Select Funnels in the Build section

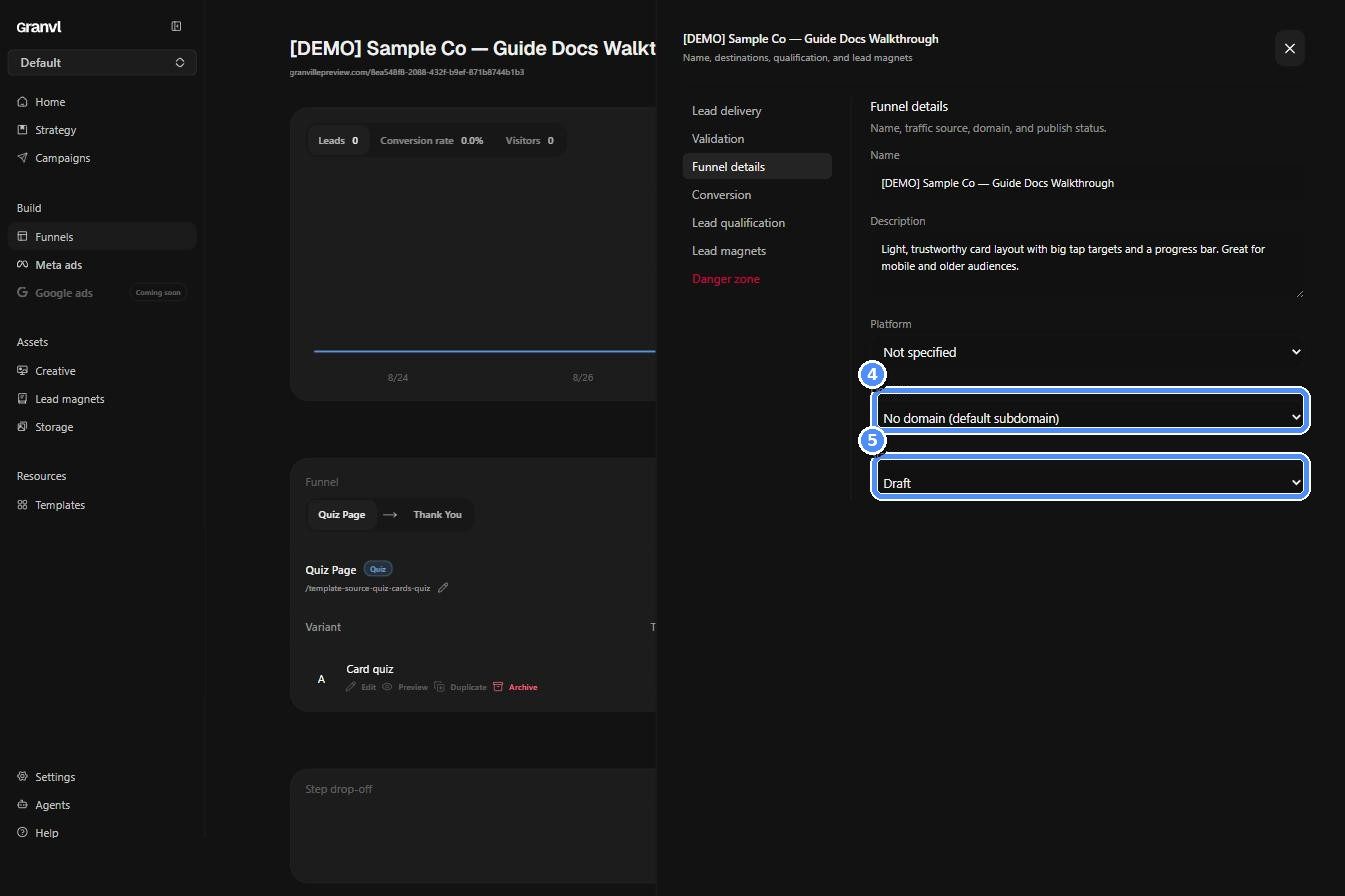click(102, 237)
